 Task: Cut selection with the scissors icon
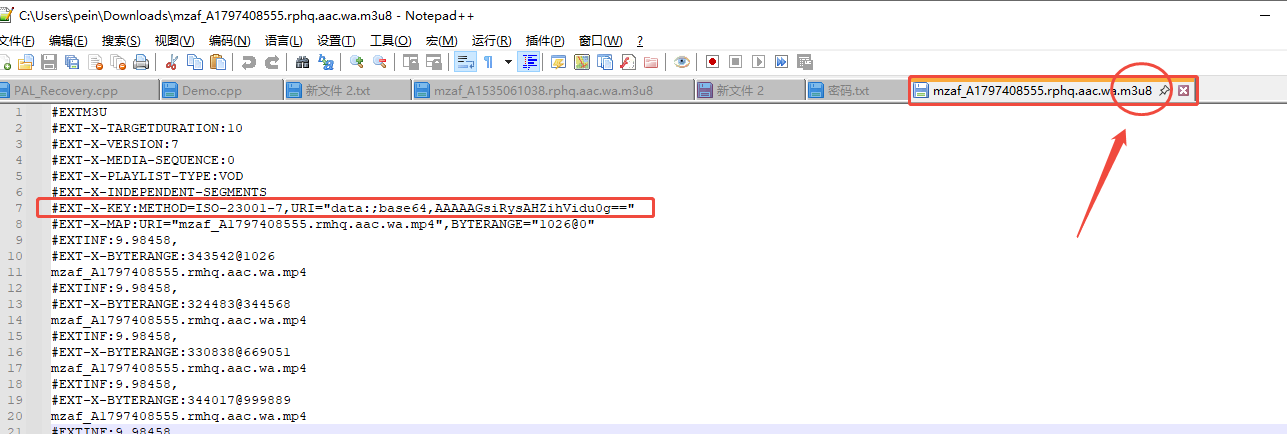[171, 62]
